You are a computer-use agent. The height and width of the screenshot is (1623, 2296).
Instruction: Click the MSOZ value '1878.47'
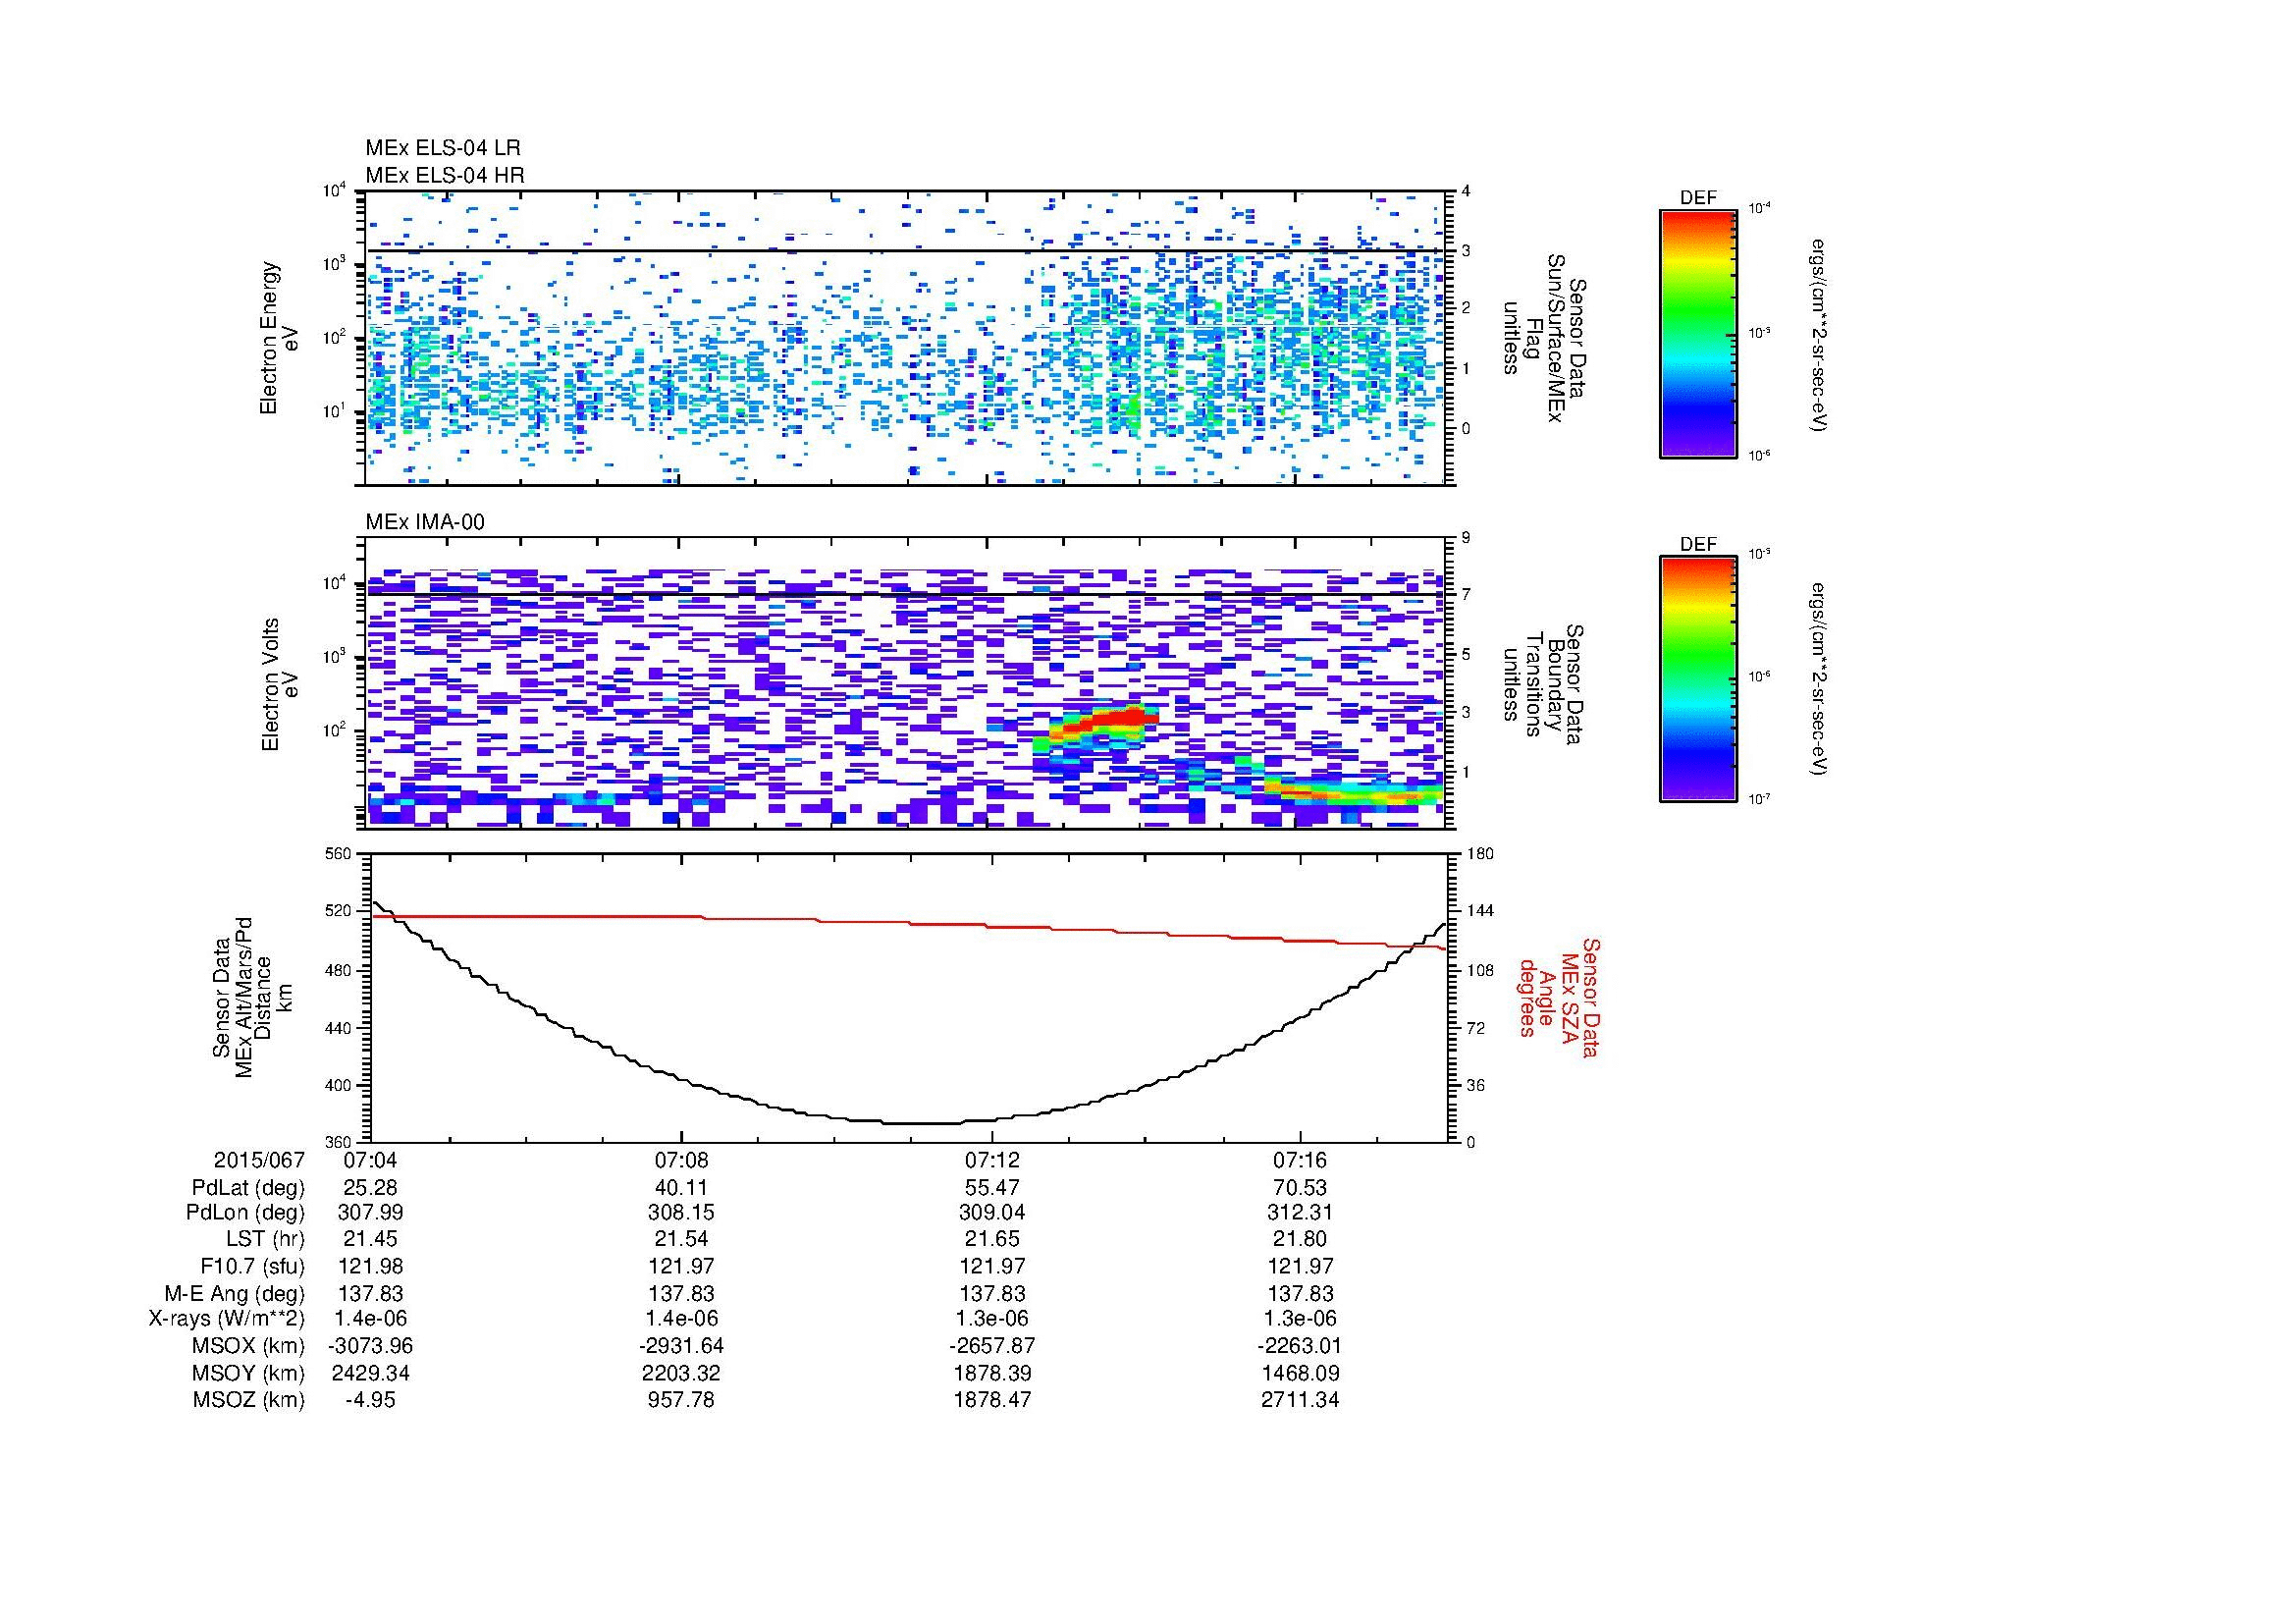(991, 1400)
